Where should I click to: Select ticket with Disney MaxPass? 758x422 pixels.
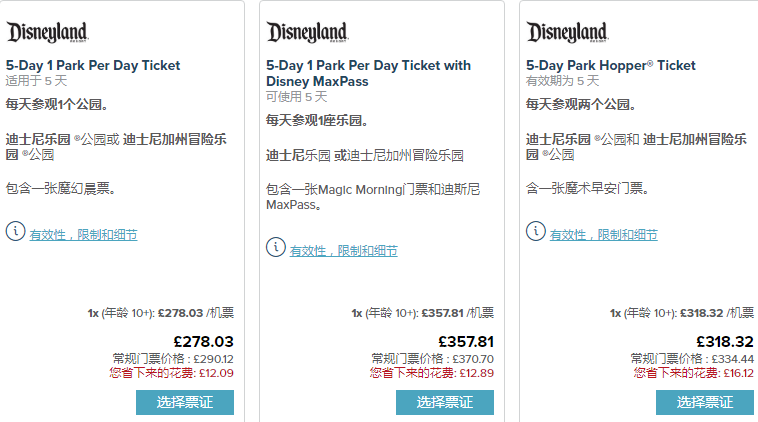coord(445,402)
